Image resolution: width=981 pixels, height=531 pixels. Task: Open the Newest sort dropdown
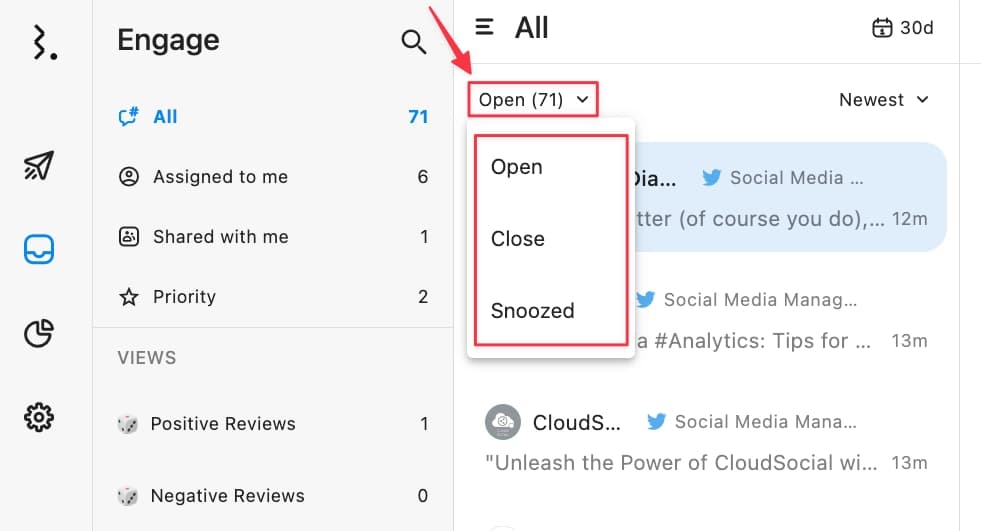884,100
